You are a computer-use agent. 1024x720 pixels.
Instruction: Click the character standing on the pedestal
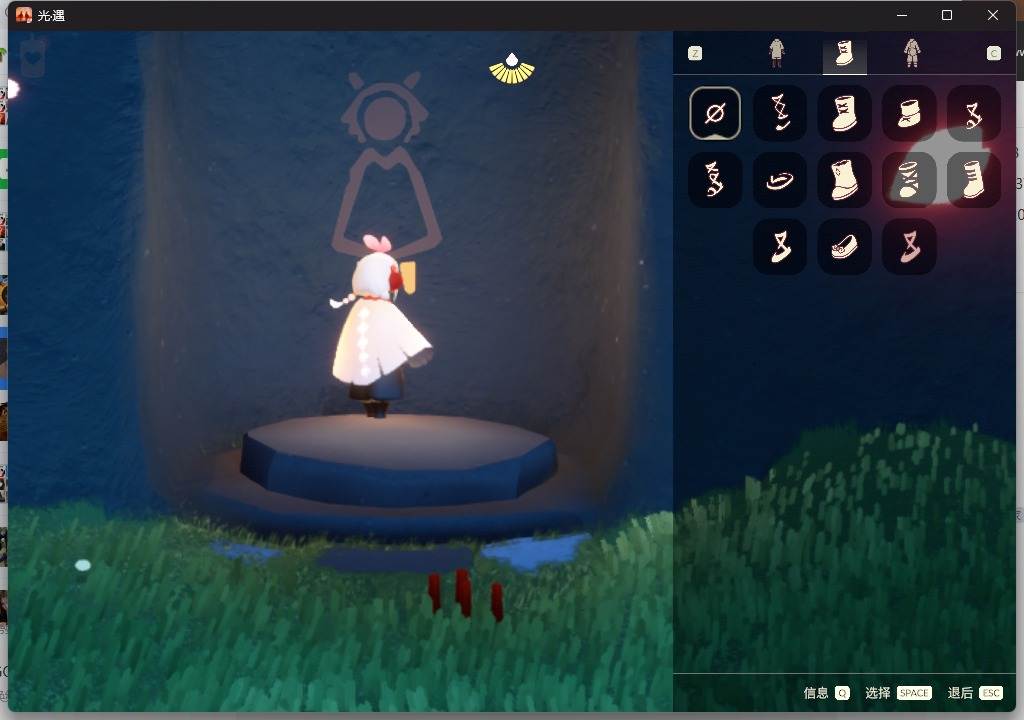coord(380,325)
